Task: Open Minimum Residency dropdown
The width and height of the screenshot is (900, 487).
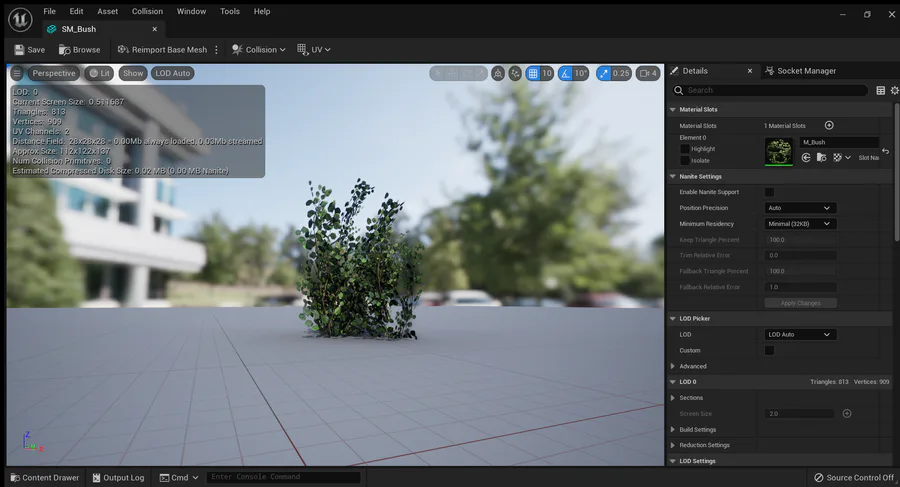Action: point(800,224)
